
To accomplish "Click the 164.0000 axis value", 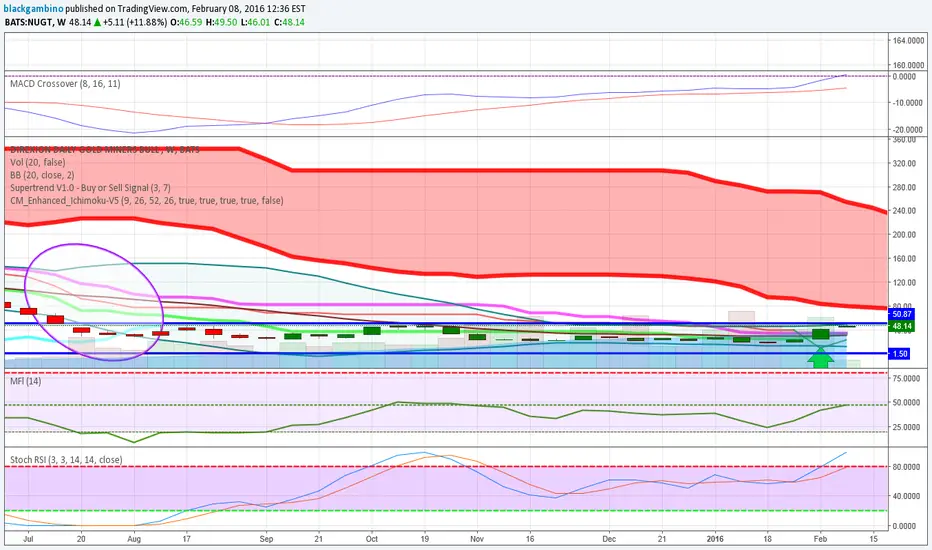I will (909, 40).
